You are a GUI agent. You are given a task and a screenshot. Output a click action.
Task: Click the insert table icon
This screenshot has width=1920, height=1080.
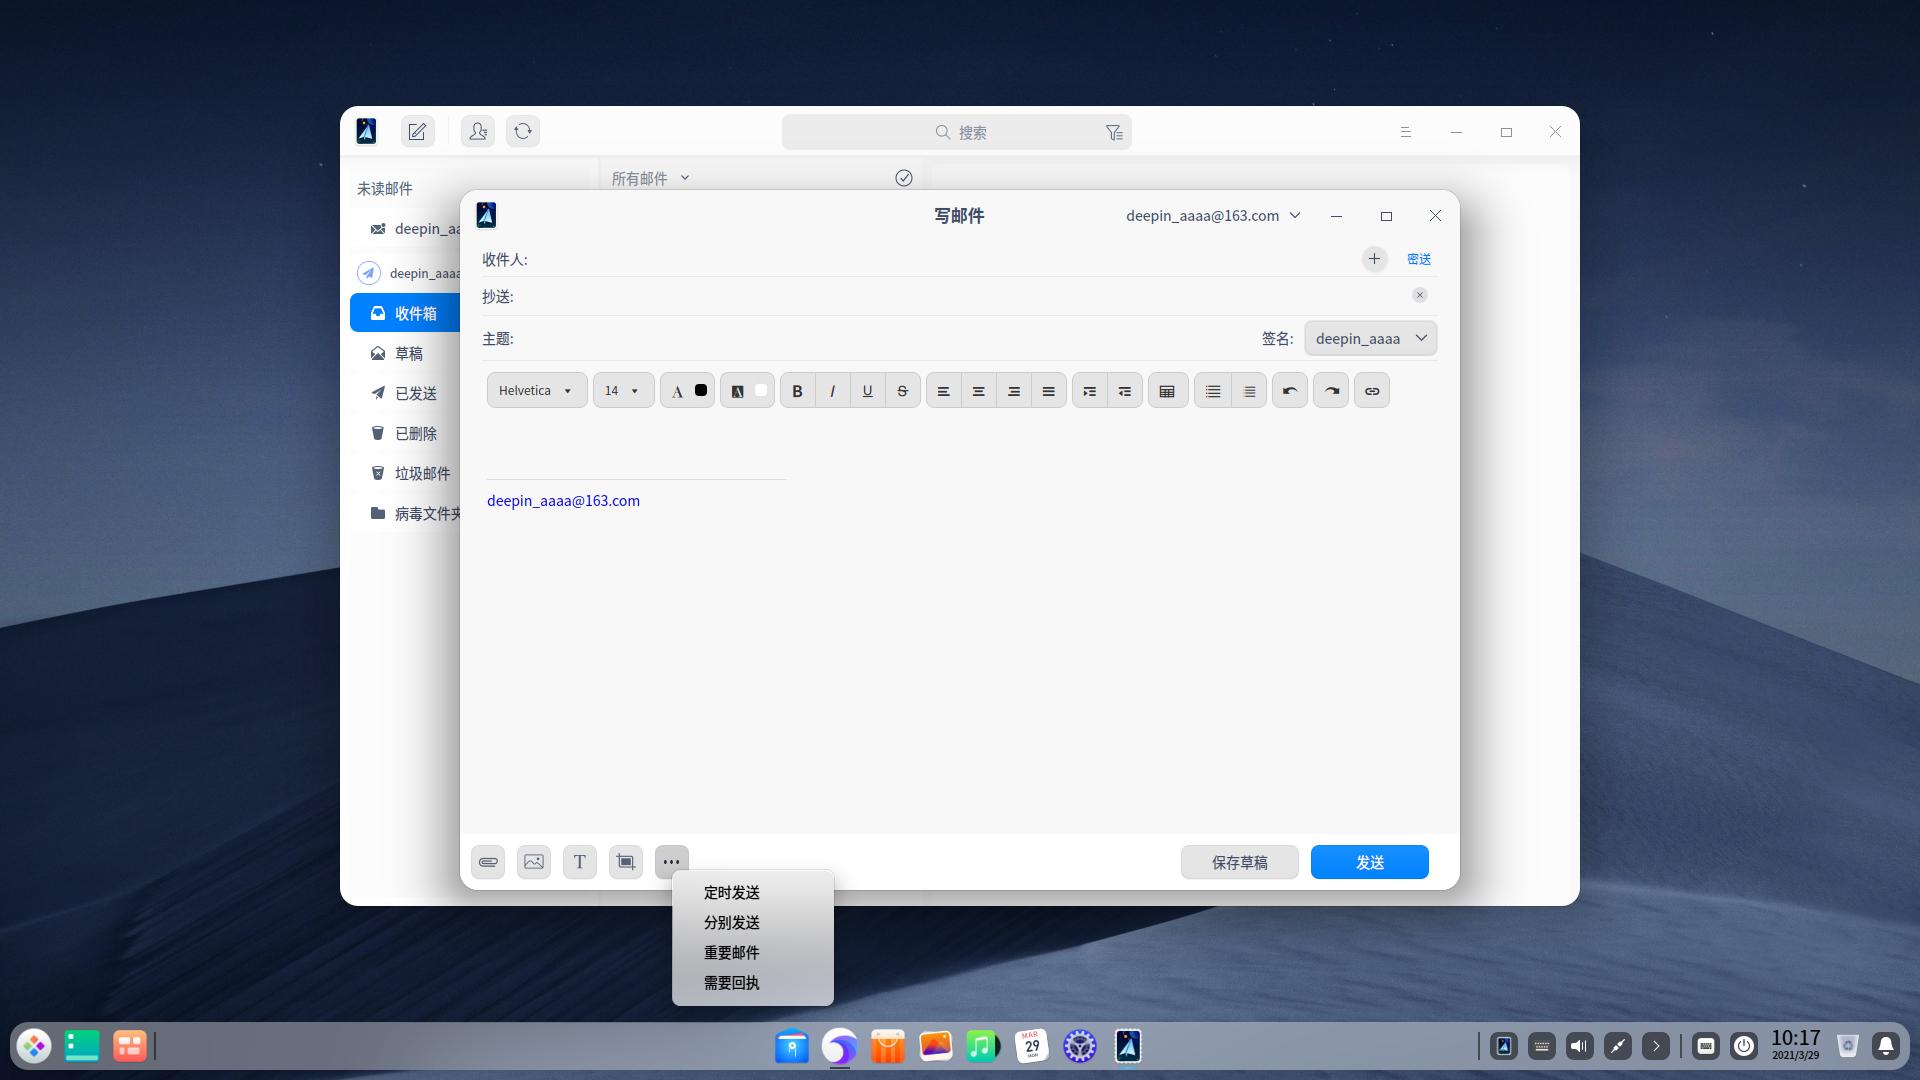1167,390
